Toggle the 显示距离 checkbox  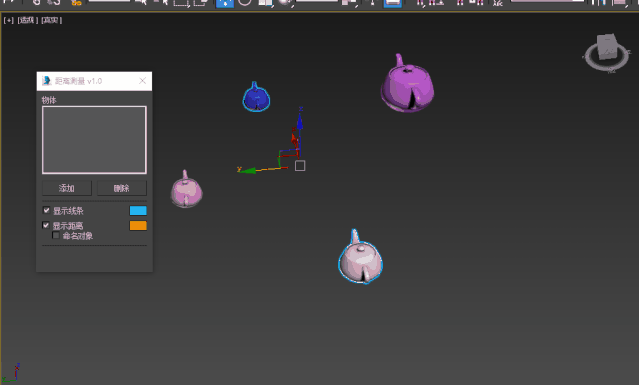[x=46, y=225]
